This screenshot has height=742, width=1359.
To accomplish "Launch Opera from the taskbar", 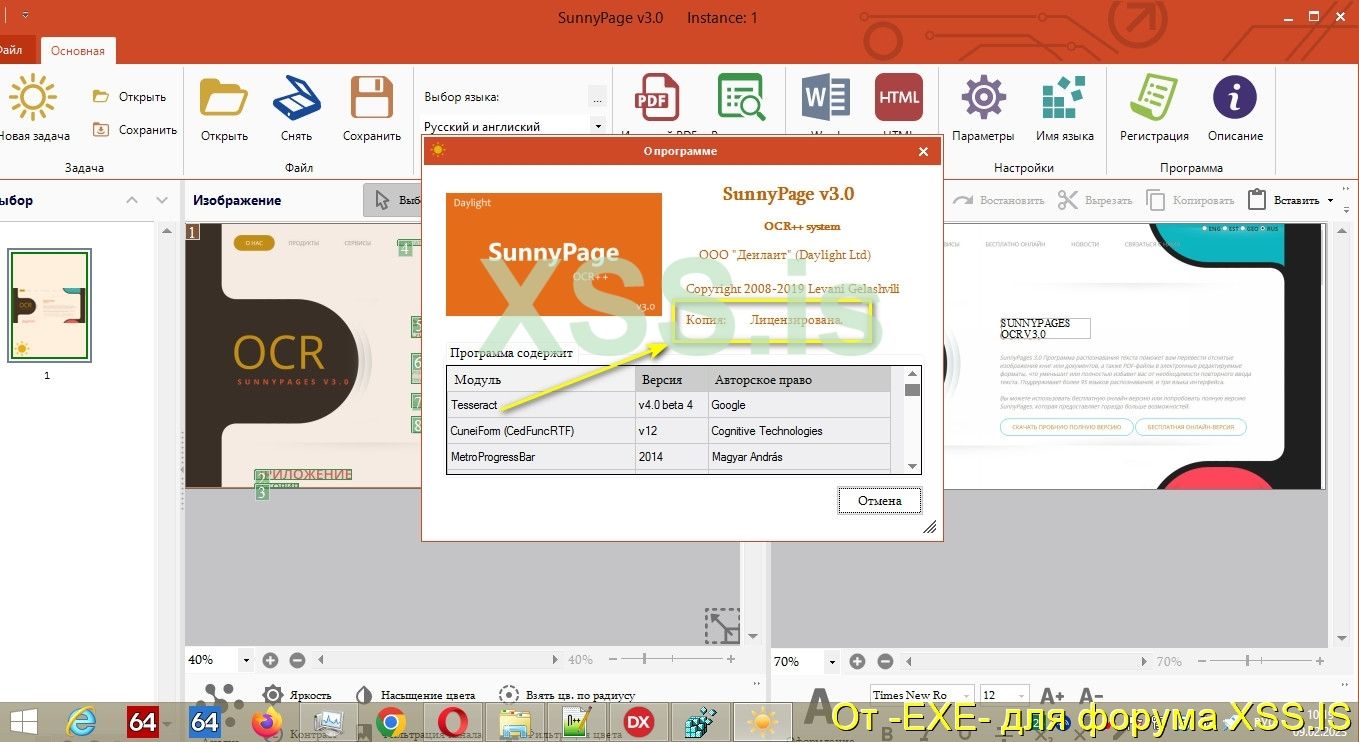I will 453,722.
